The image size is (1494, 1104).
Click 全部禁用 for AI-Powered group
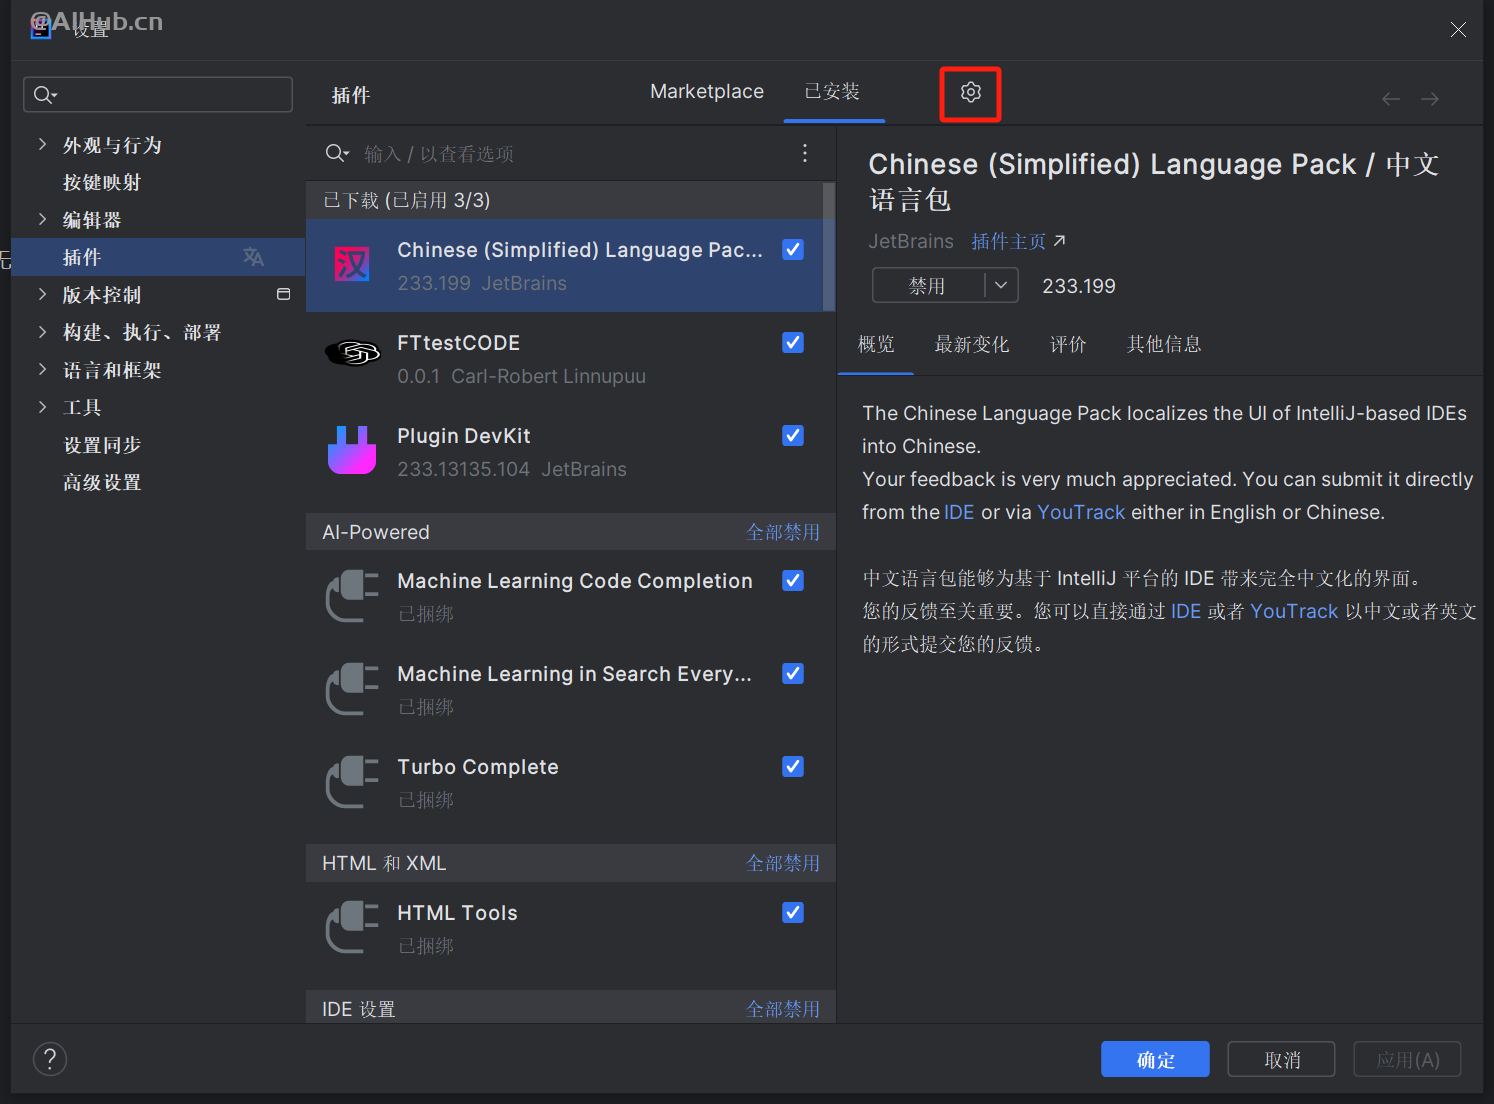tap(783, 532)
